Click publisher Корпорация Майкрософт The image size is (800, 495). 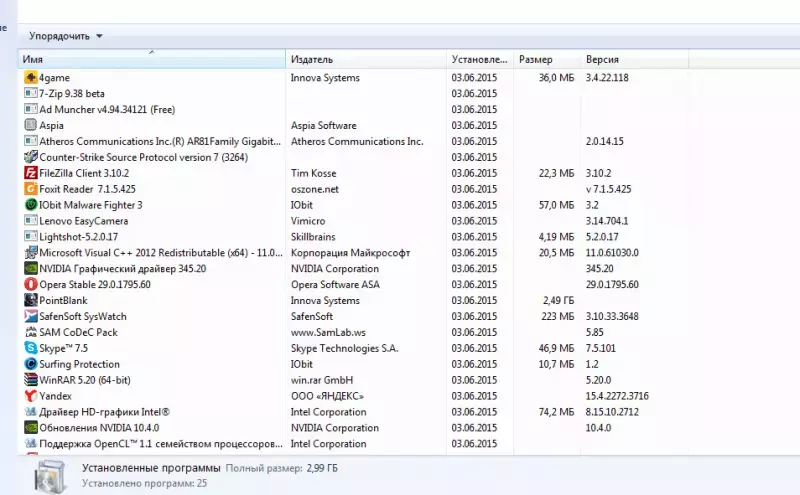[x=351, y=253]
